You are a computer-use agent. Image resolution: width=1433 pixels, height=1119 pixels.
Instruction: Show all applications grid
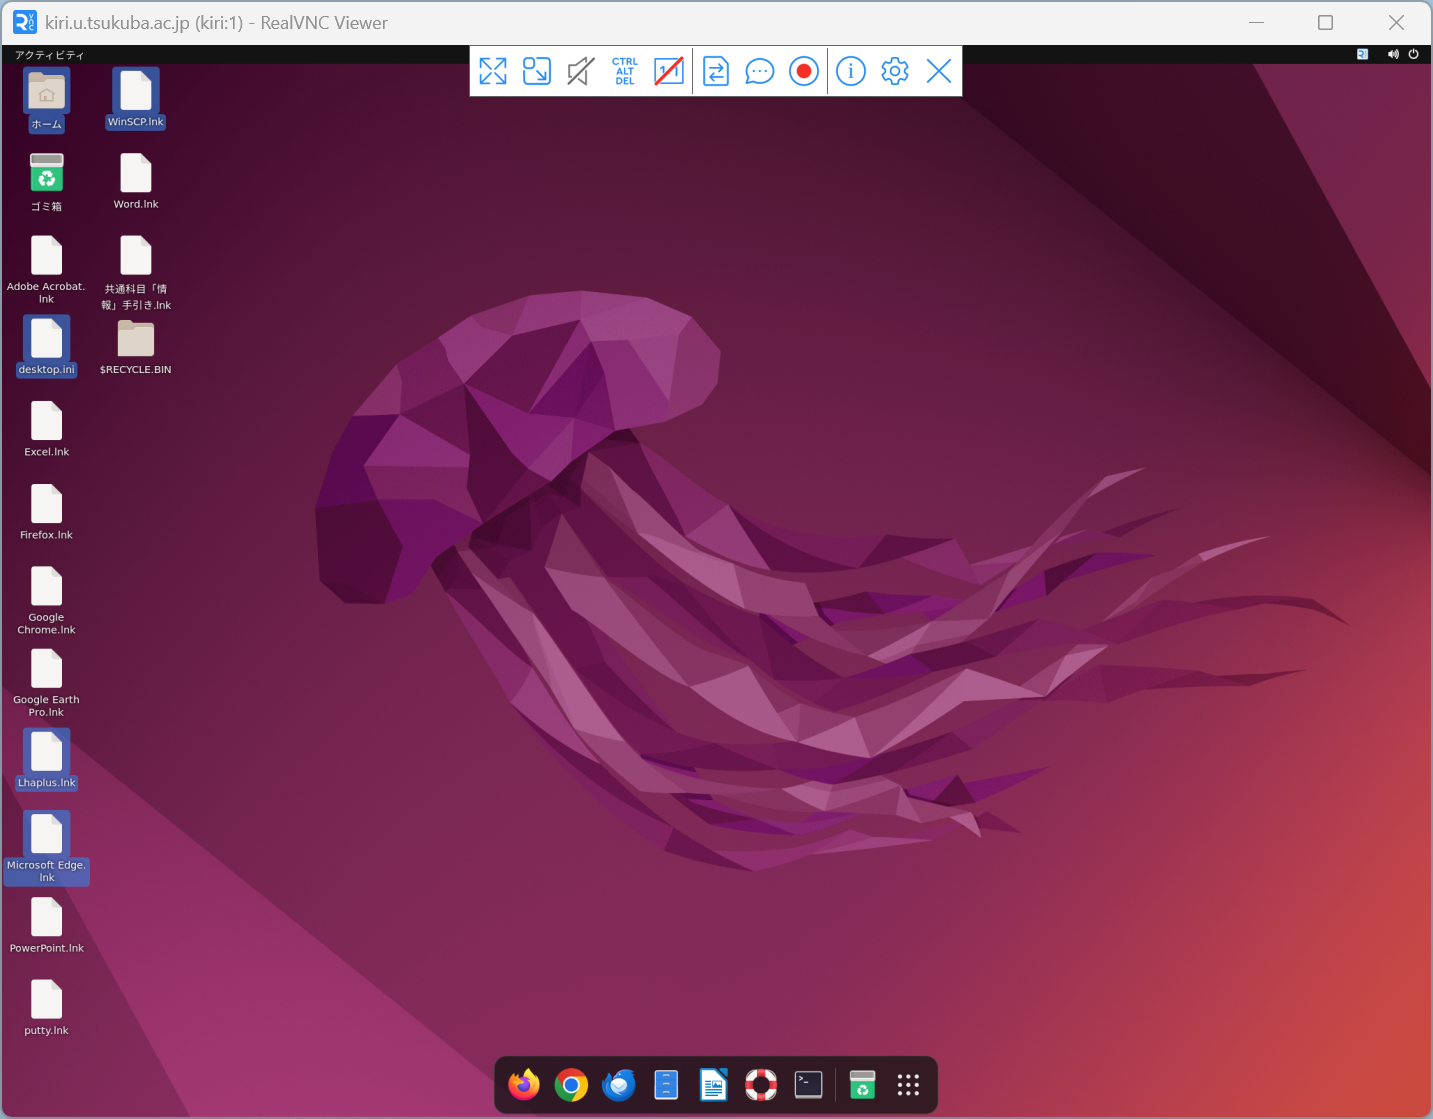[x=908, y=1085]
